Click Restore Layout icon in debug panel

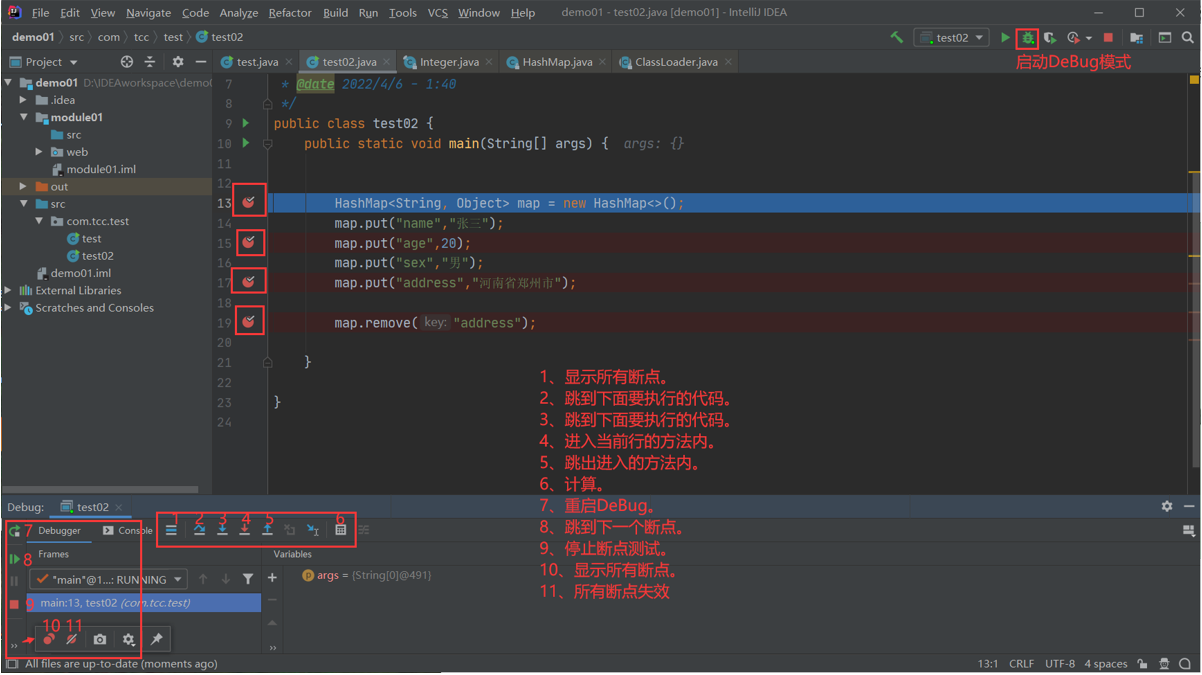click(1189, 531)
